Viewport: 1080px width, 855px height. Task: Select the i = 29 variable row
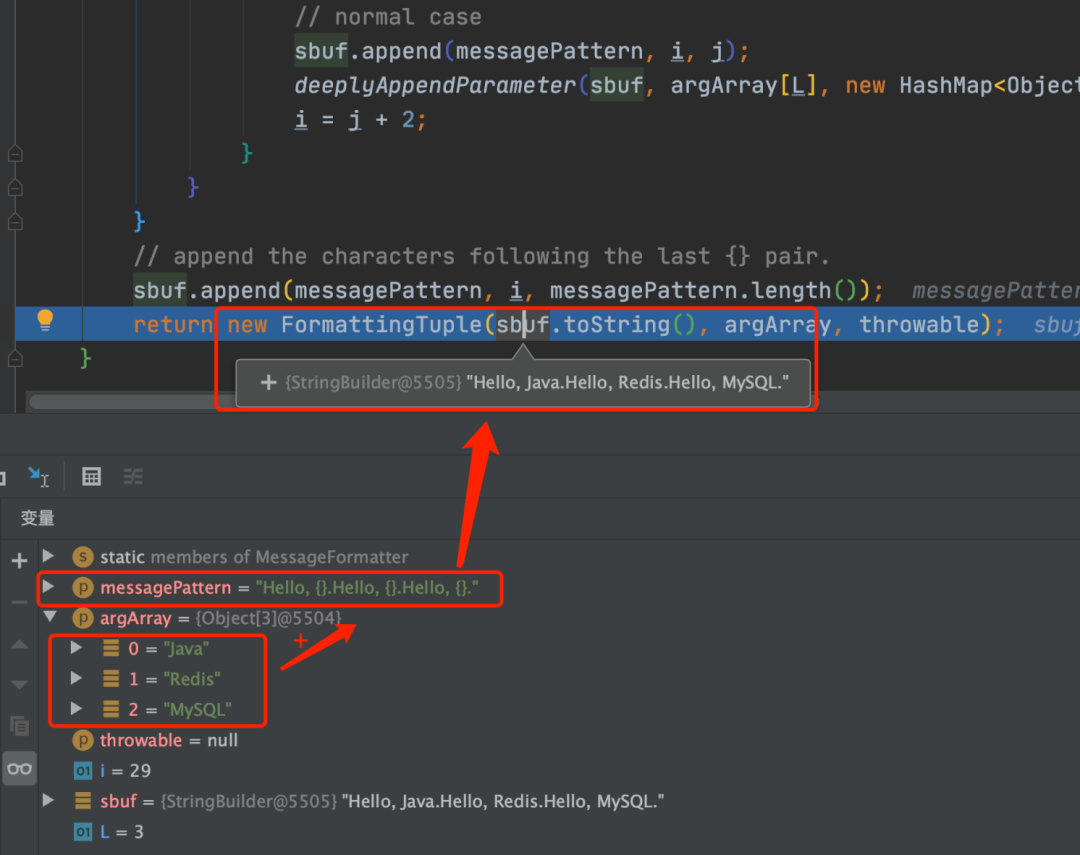click(x=125, y=771)
